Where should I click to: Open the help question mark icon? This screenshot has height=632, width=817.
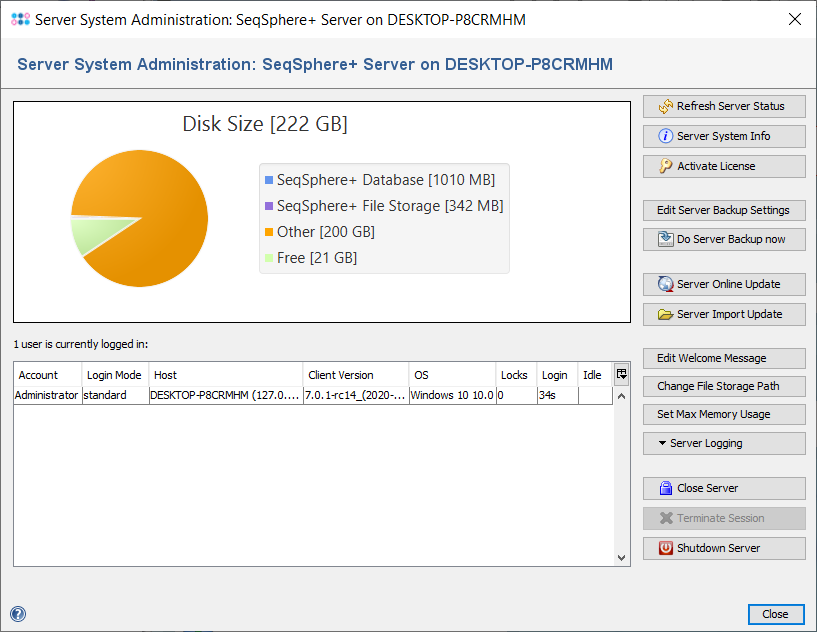pyautogui.click(x=18, y=614)
